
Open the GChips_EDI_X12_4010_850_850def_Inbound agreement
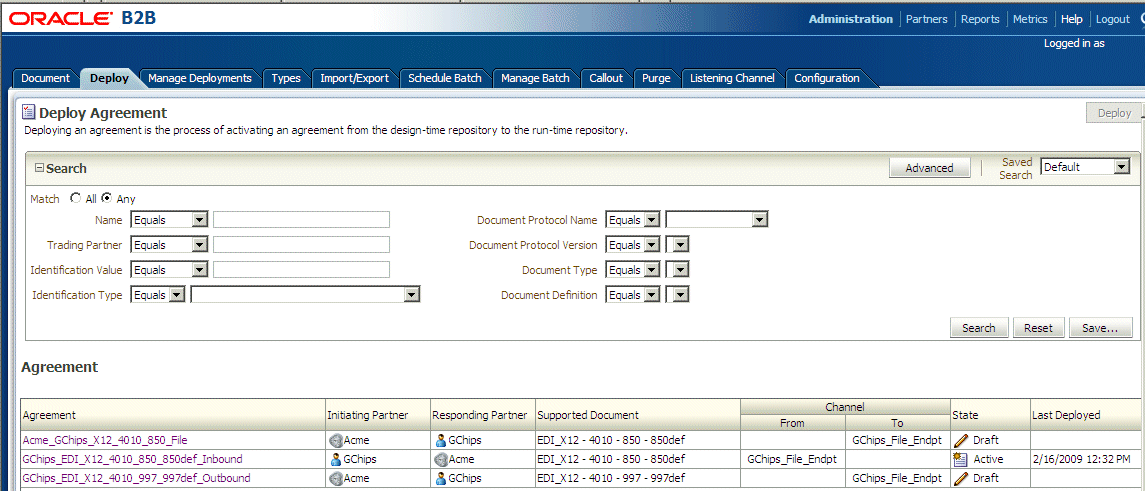point(133,460)
